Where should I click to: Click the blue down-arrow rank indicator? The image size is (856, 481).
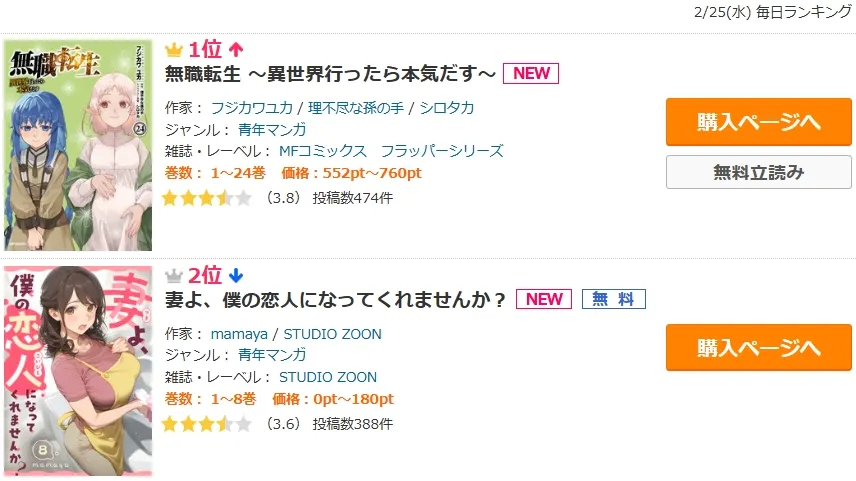235,275
